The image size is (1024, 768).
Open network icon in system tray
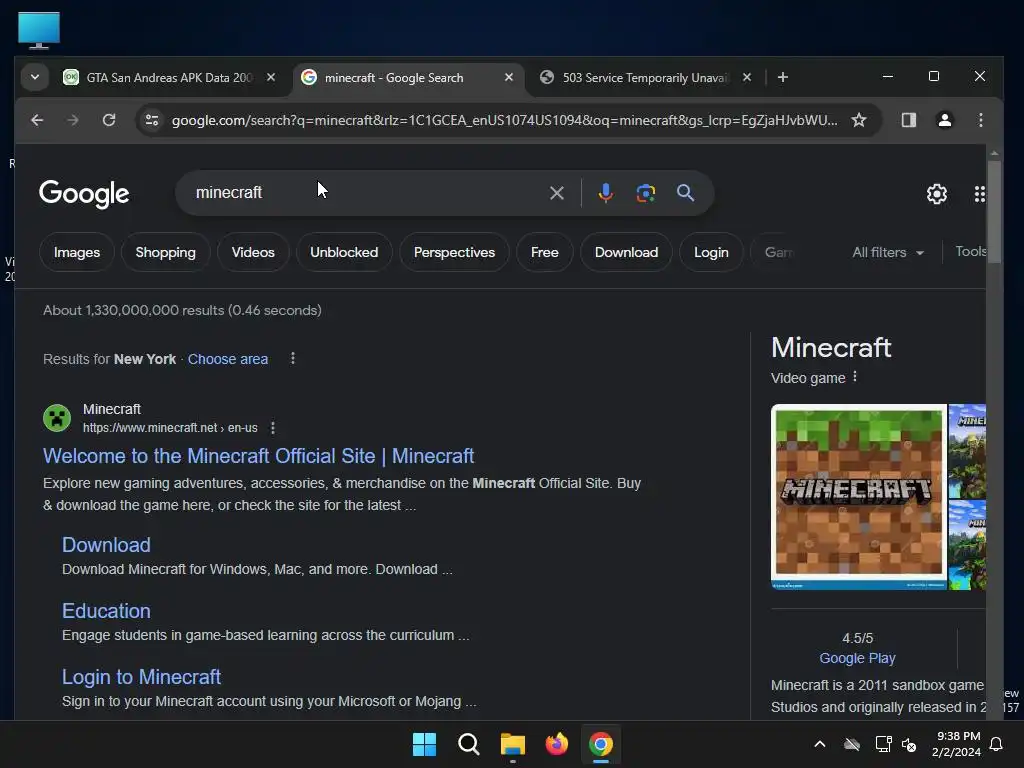point(883,744)
